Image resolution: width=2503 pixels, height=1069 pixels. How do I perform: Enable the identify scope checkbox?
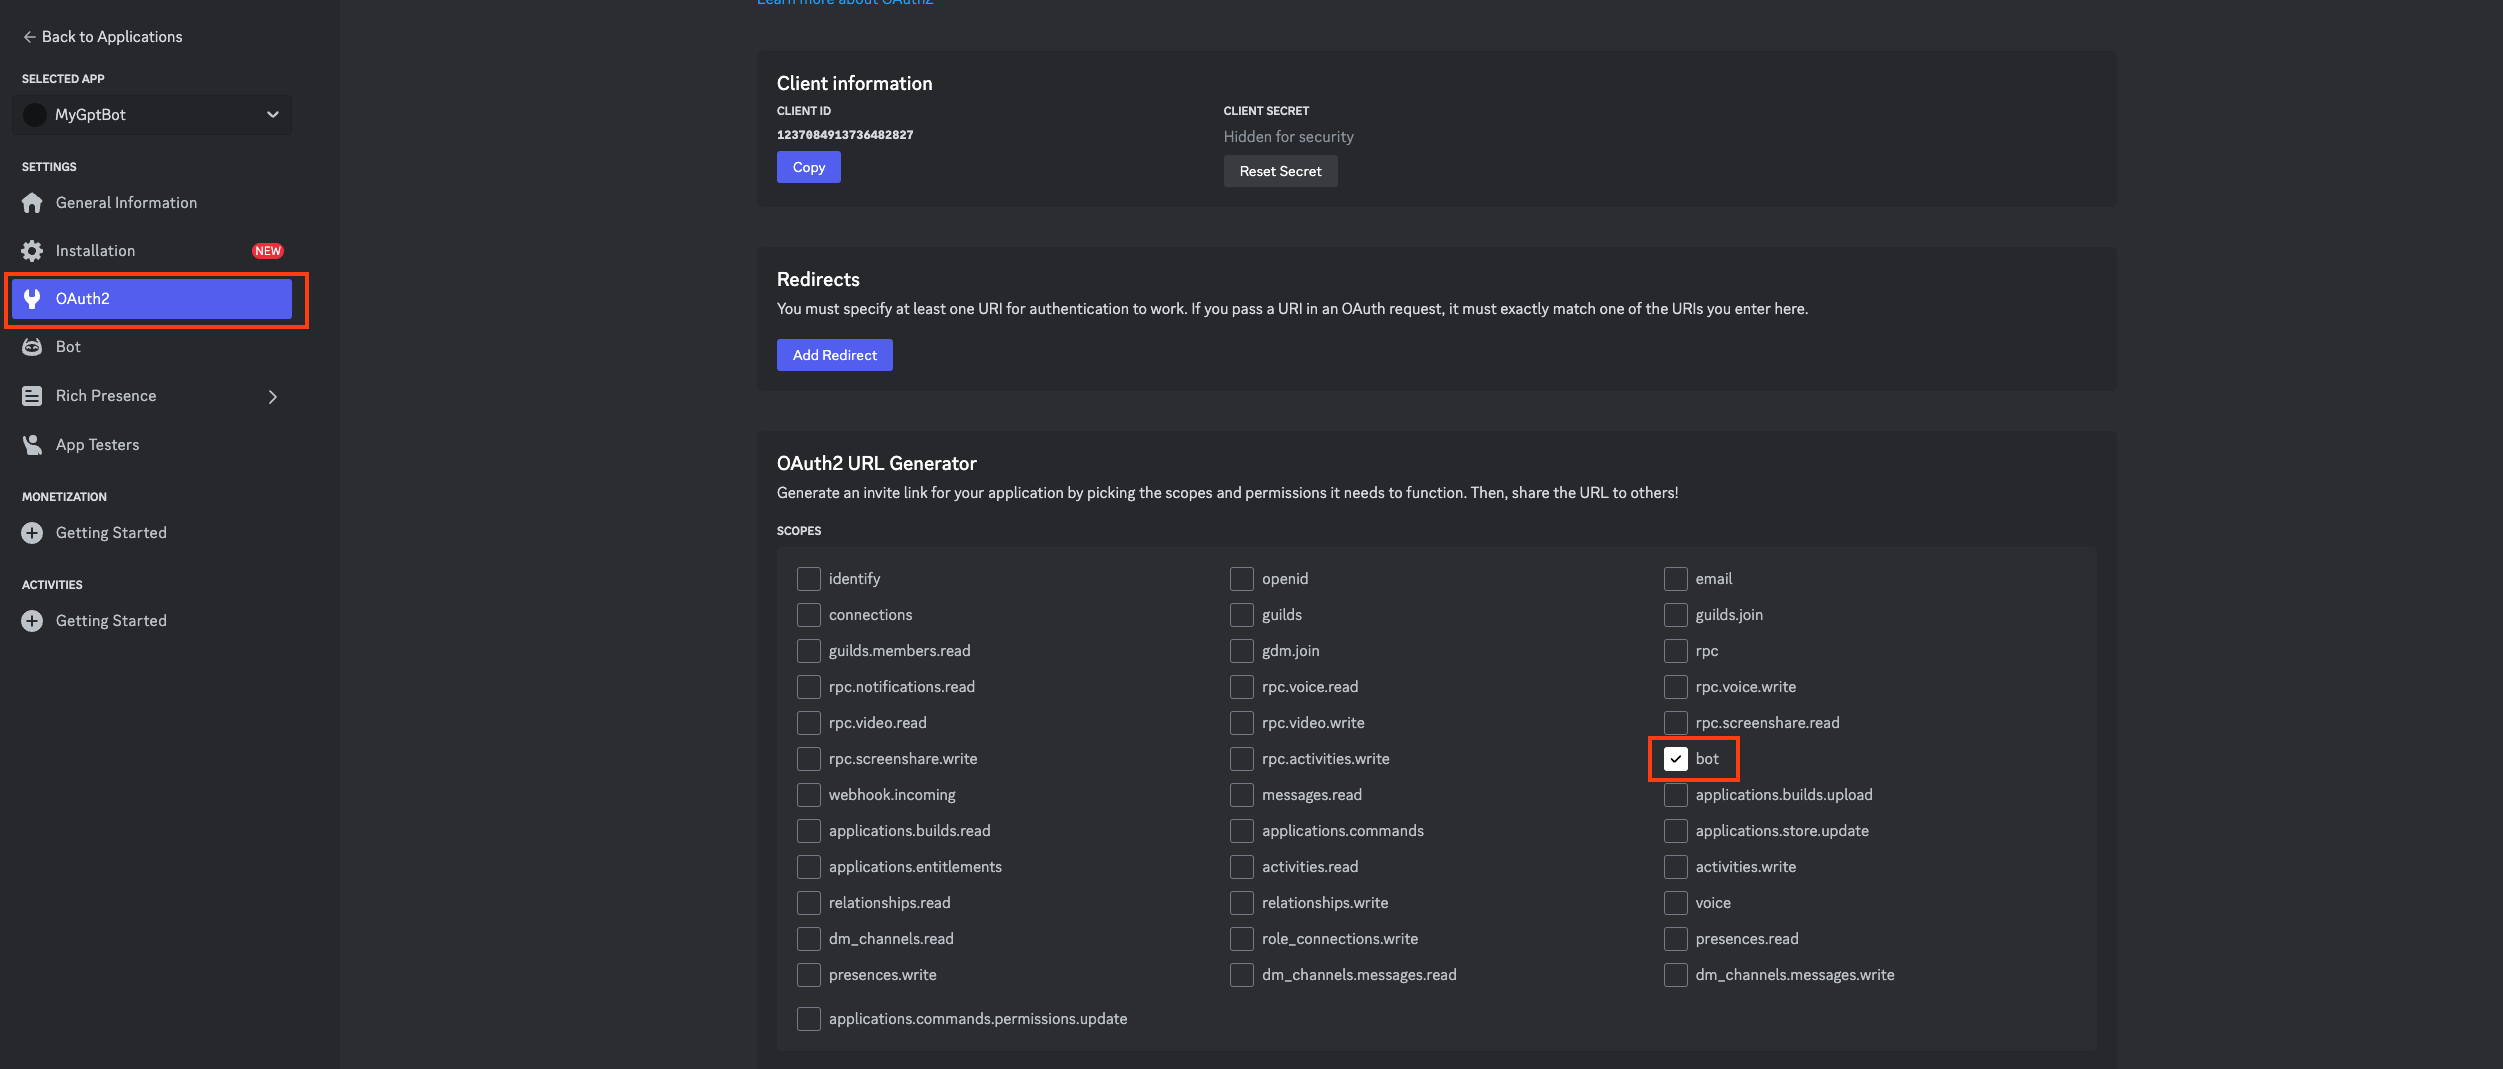coord(809,579)
